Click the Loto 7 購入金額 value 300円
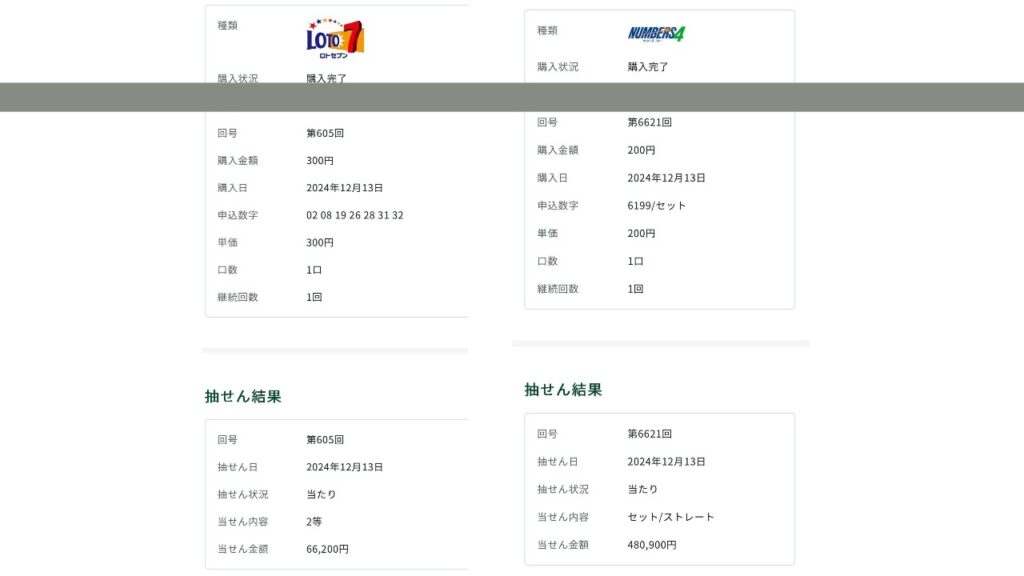Screen dimensions: 1024x576 320,160
